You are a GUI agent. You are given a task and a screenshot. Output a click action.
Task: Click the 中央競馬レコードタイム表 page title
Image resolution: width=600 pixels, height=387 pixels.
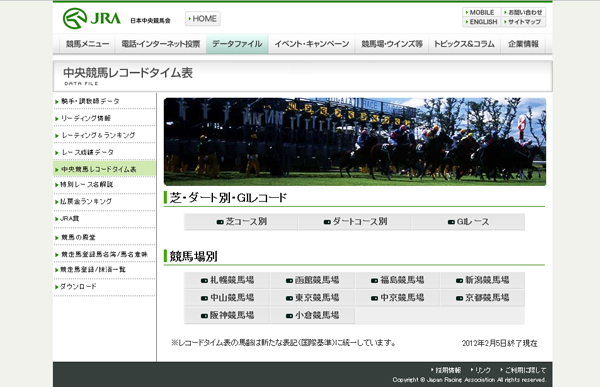tap(128, 73)
